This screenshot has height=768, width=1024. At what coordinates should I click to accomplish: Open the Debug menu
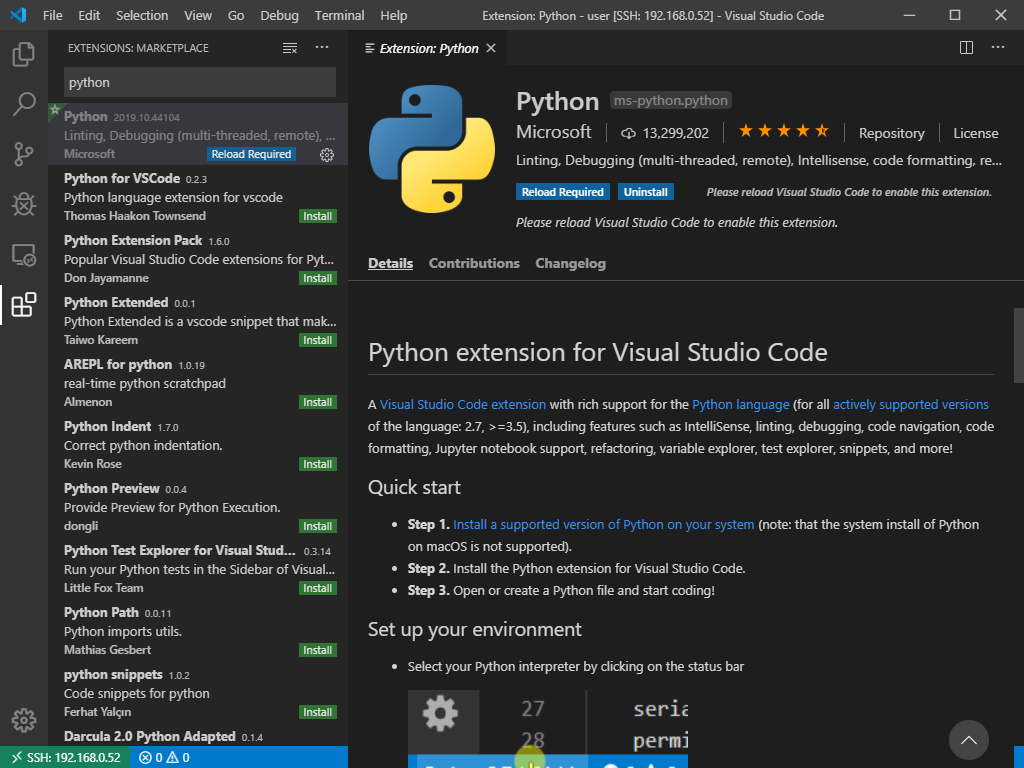point(279,15)
